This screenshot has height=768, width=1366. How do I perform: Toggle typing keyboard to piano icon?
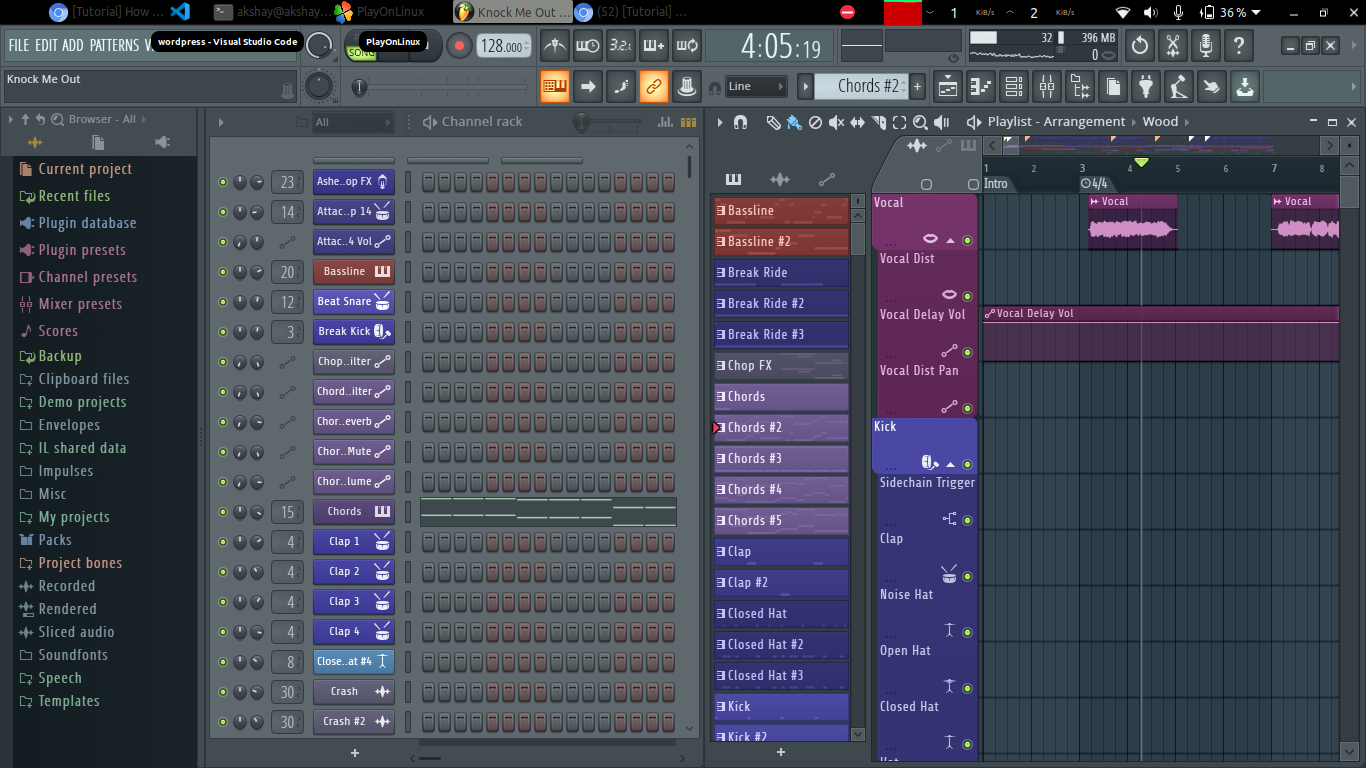click(555, 87)
